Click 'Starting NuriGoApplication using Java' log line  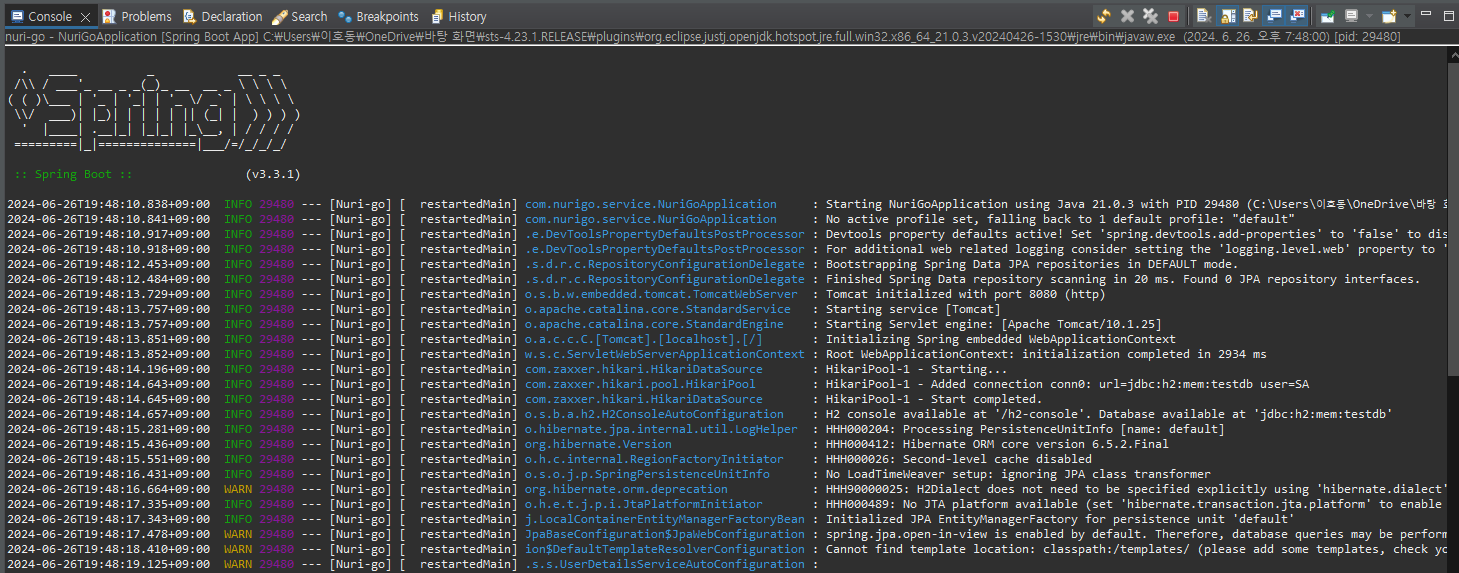[1136, 204]
